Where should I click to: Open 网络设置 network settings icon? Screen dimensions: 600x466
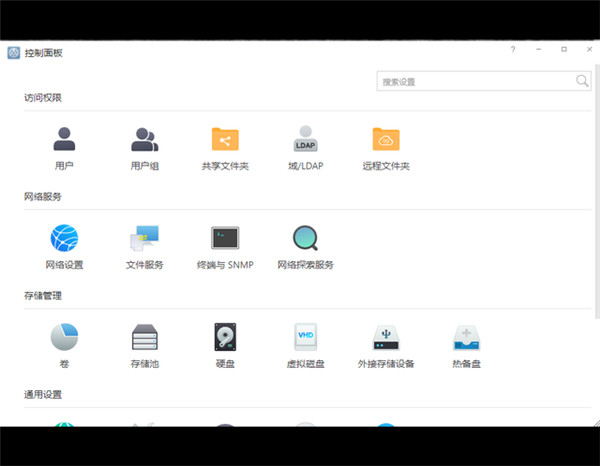tap(64, 238)
